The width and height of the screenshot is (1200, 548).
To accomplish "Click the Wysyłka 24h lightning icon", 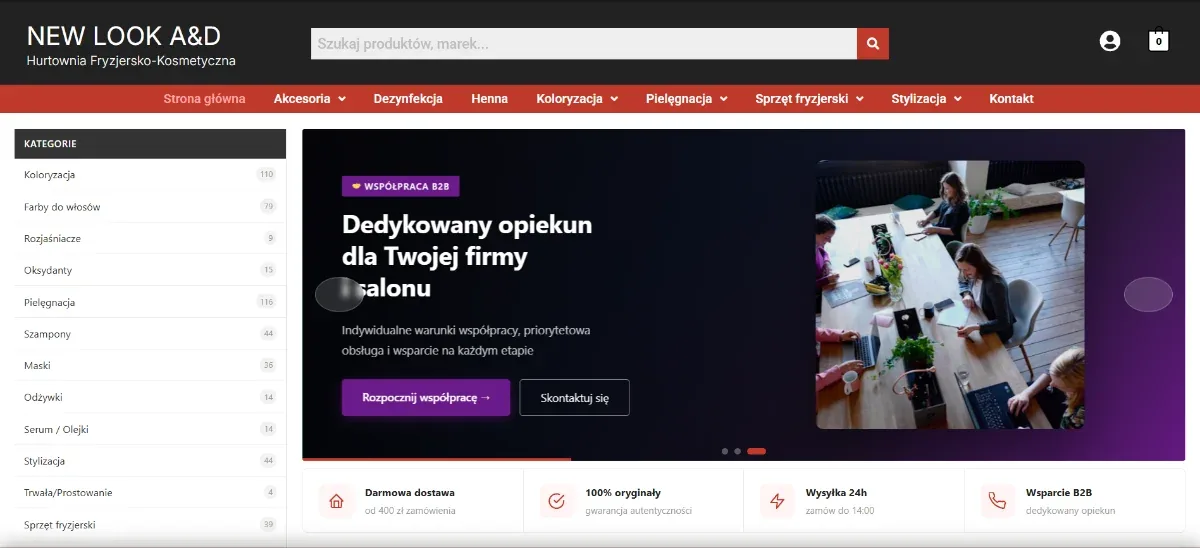I will pos(777,501).
